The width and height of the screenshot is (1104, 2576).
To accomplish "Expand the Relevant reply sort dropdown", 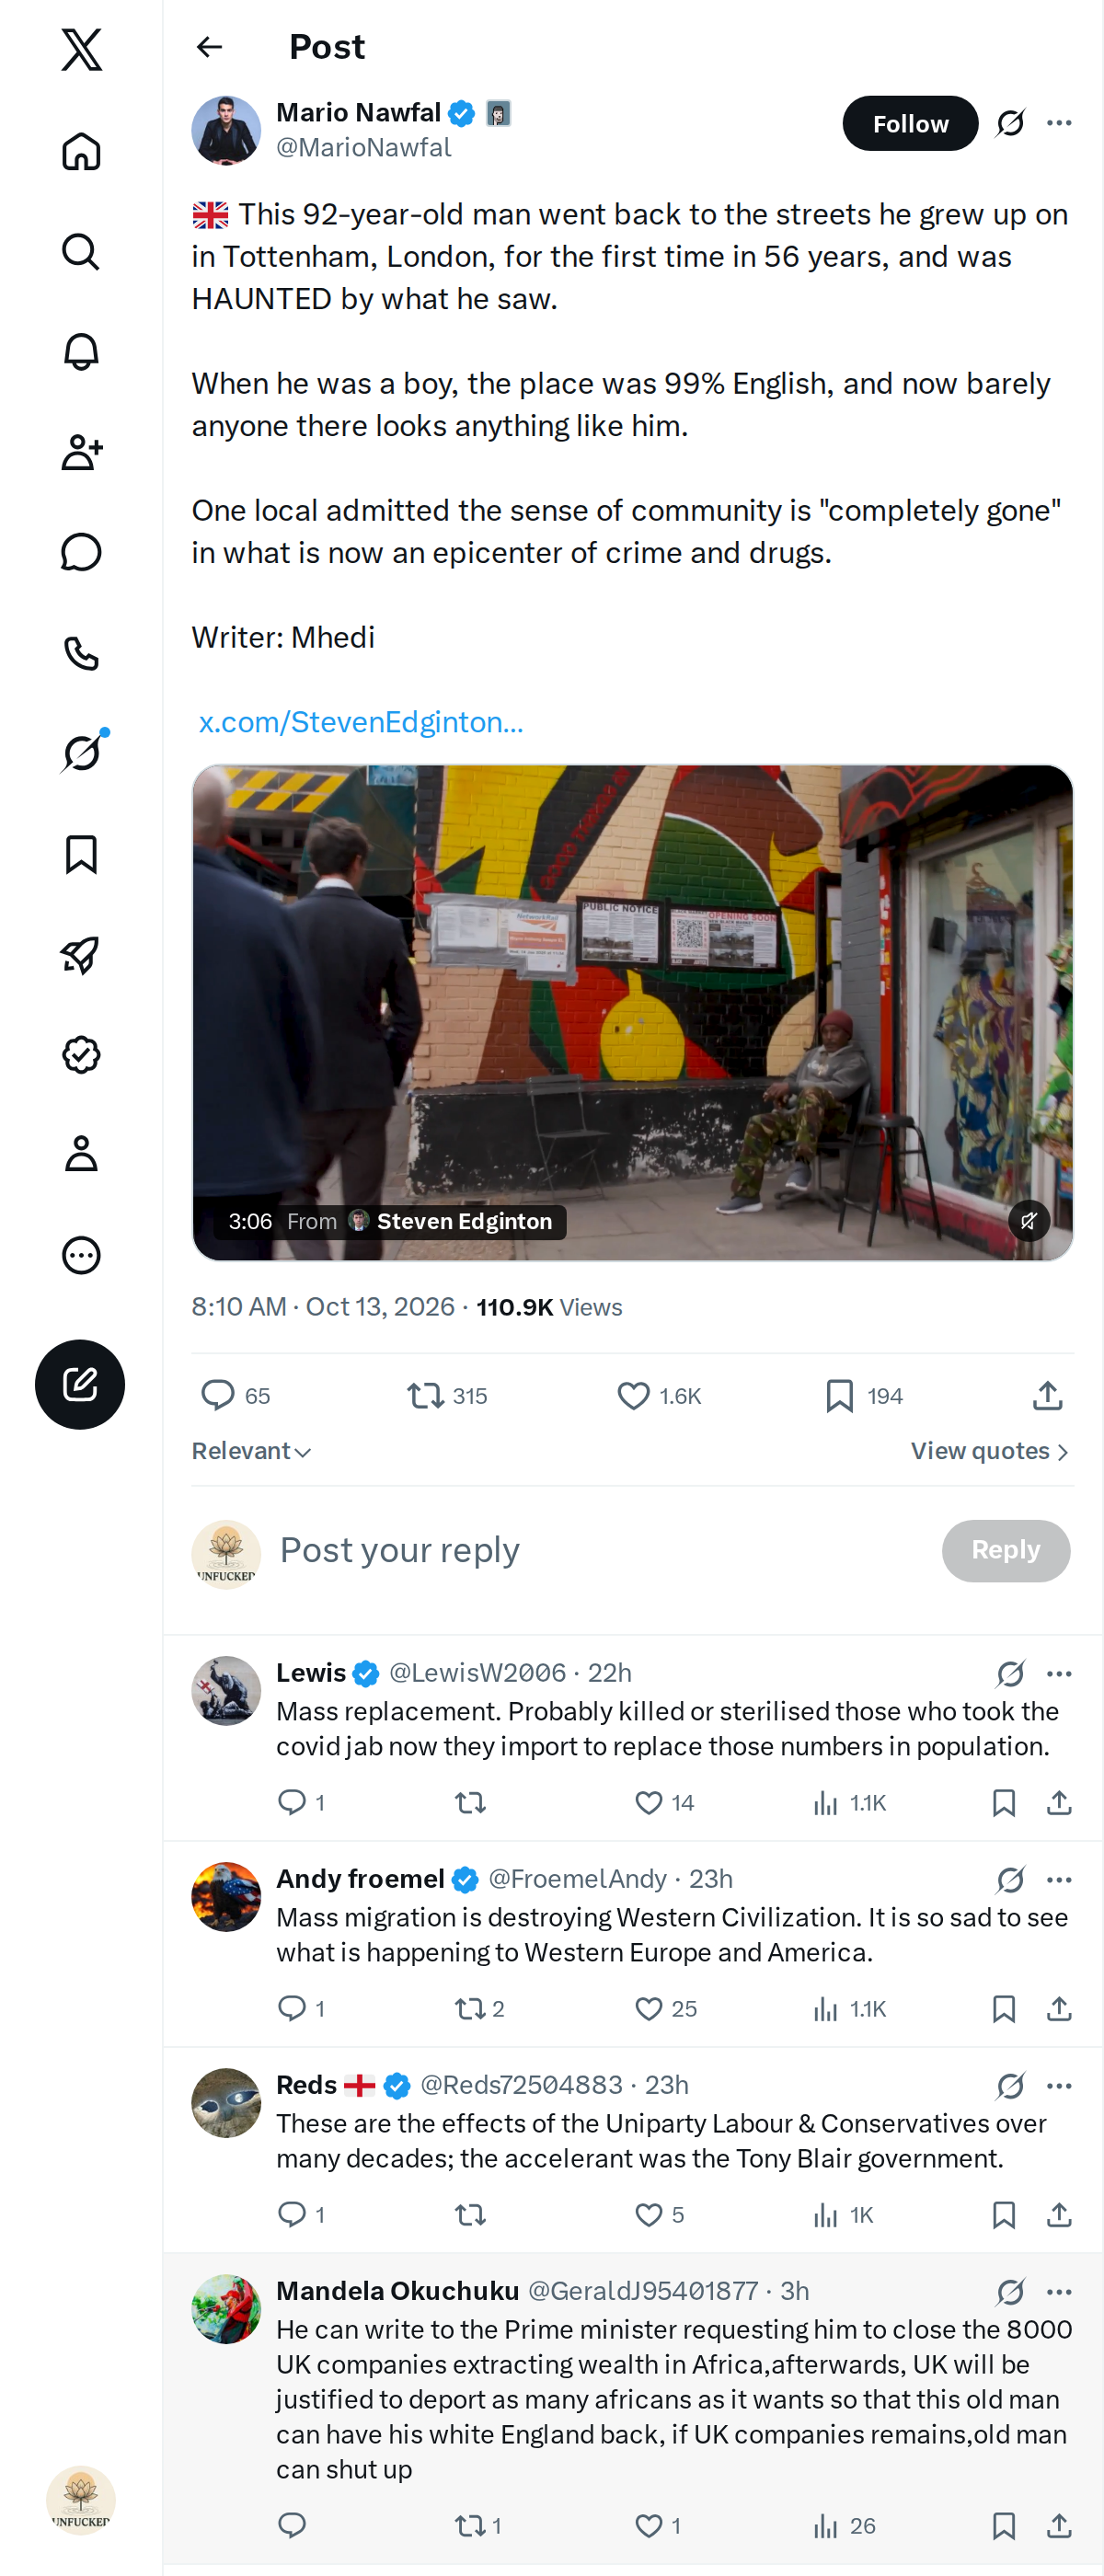I will pyautogui.click(x=251, y=1451).
